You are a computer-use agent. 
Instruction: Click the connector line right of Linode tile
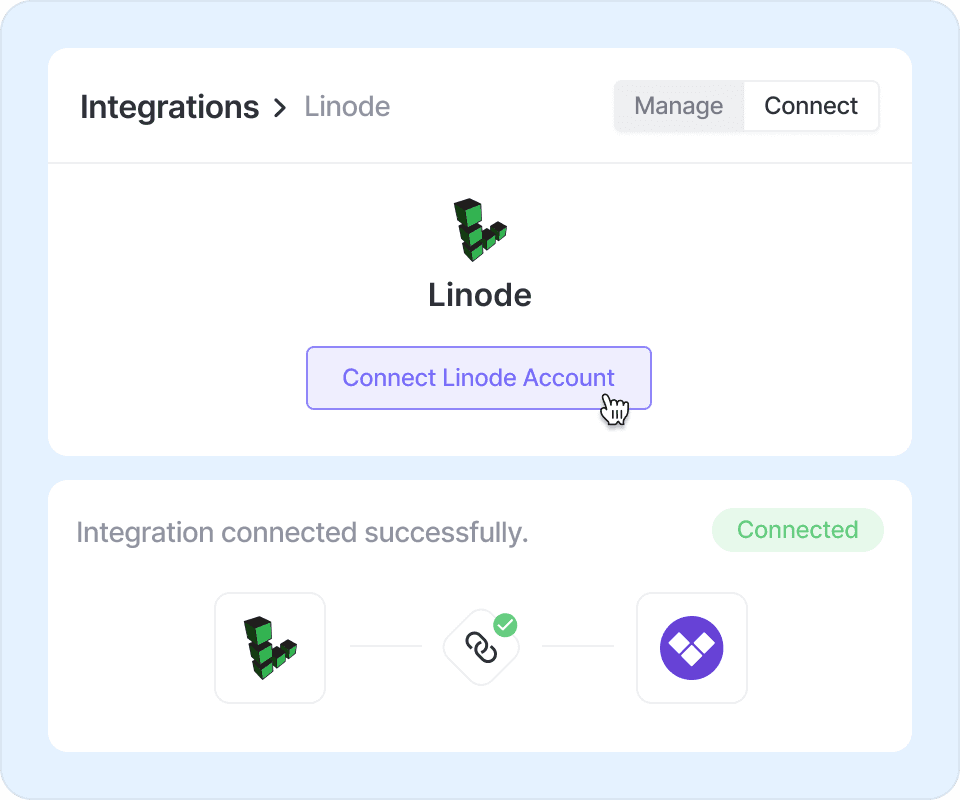tap(386, 646)
